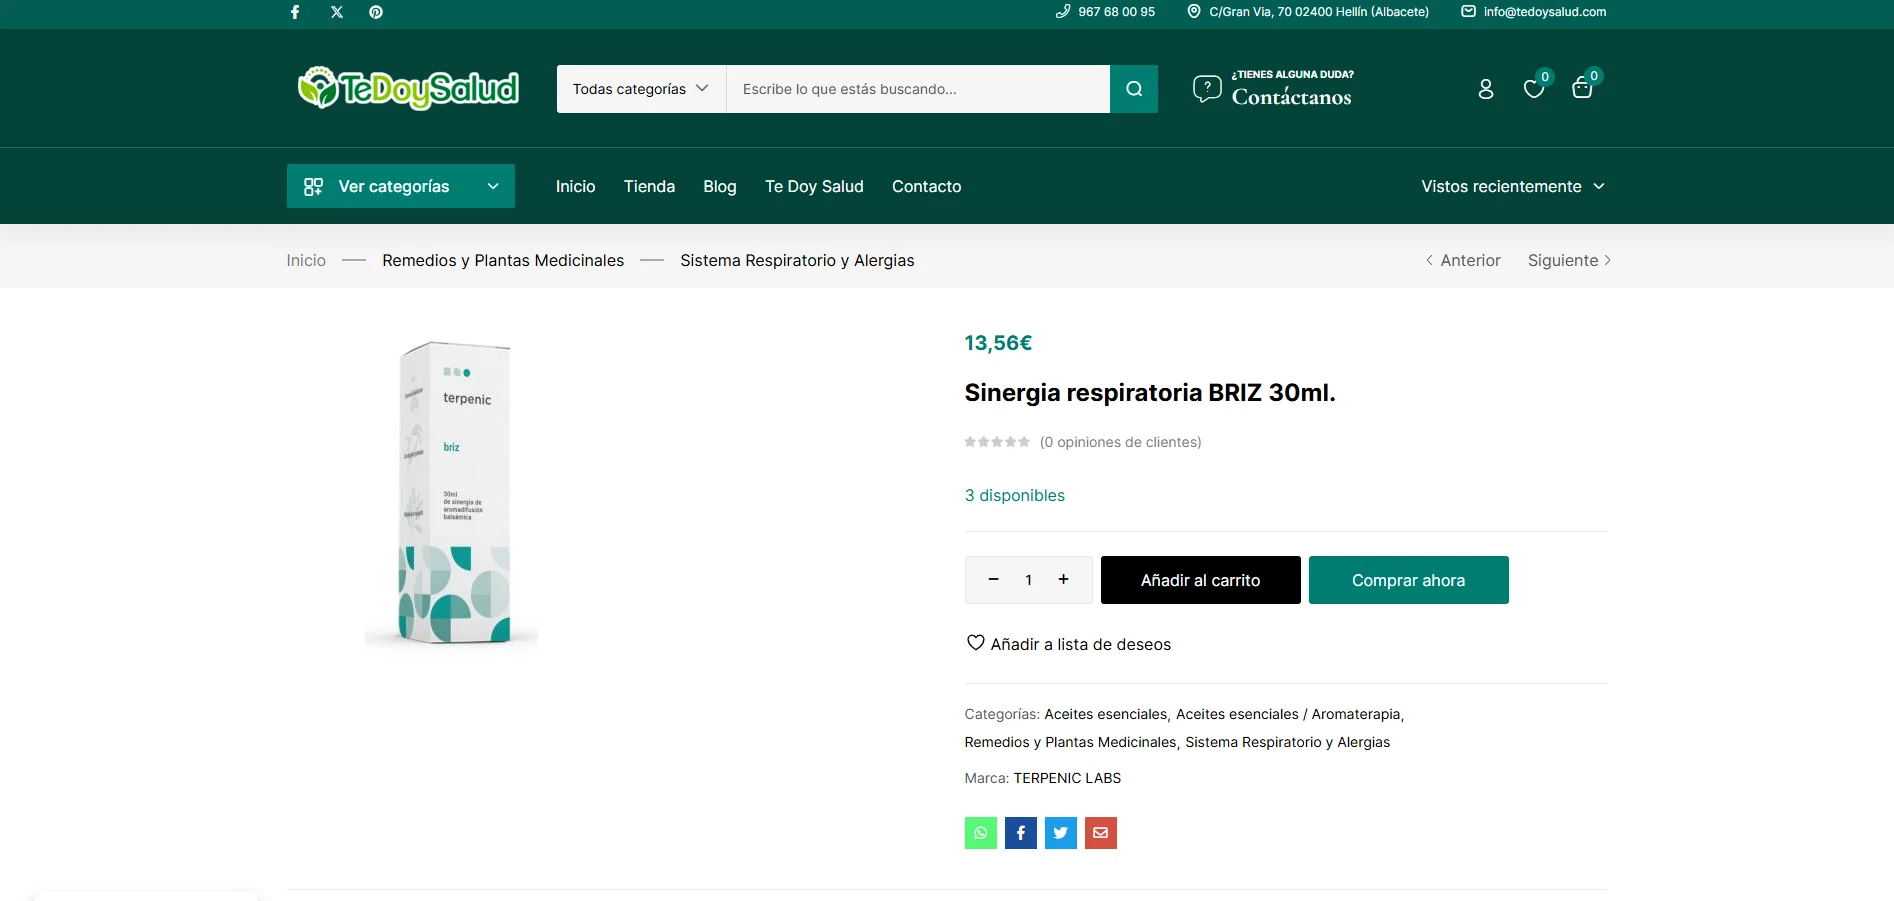Expand the Ver categorías menu

tap(401, 186)
